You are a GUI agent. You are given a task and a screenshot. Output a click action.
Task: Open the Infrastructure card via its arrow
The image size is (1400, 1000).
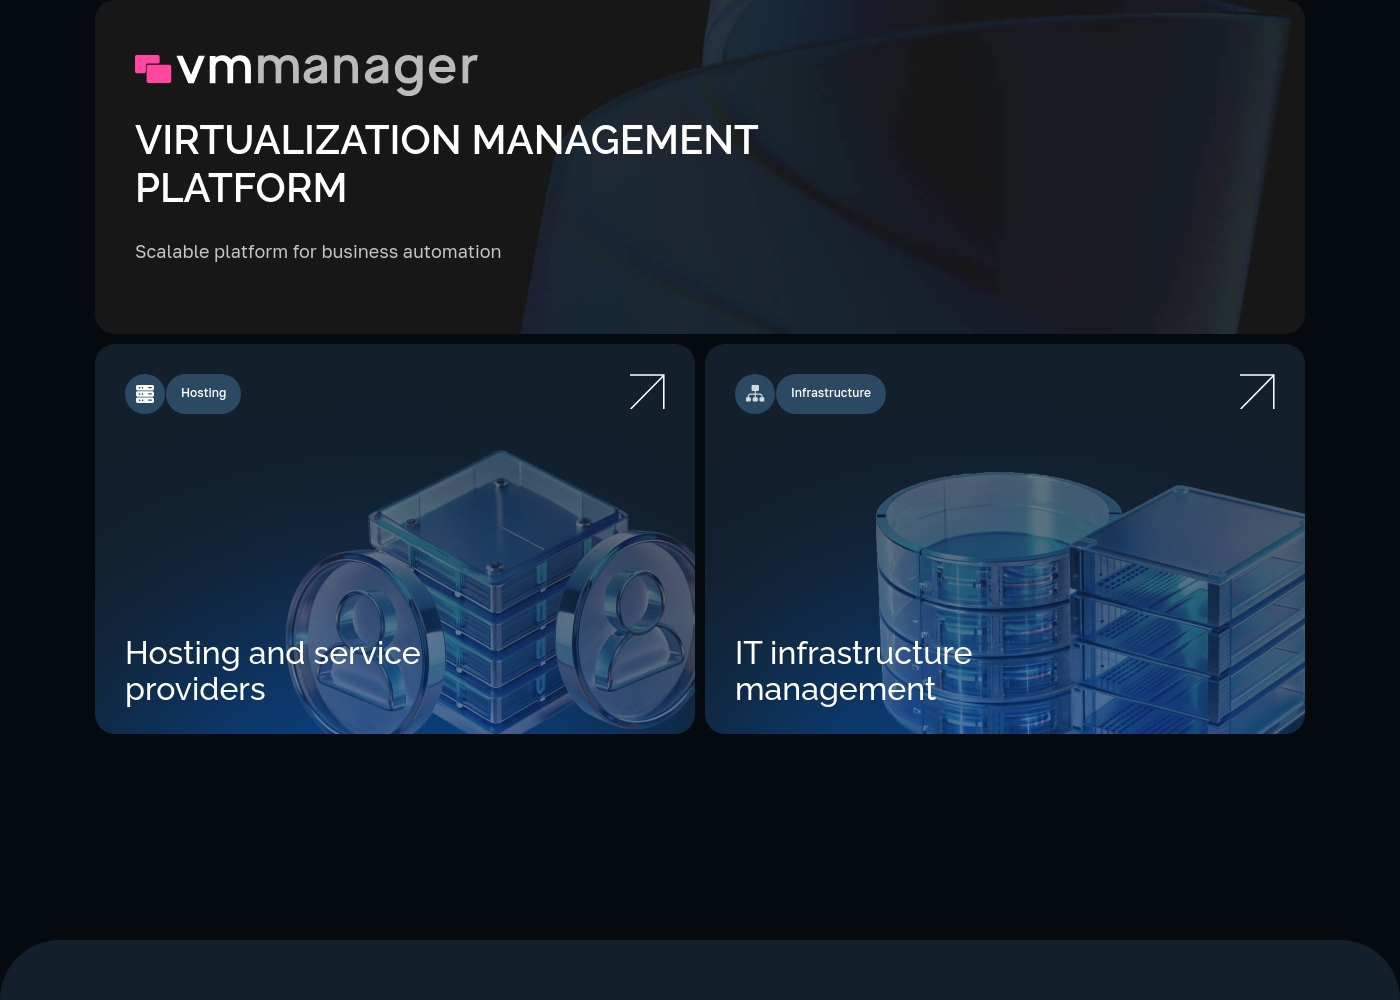1257,392
